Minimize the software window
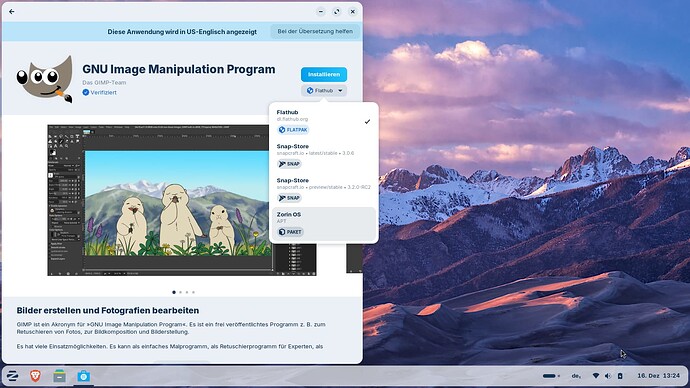The width and height of the screenshot is (690, 388). pos(321,12)
